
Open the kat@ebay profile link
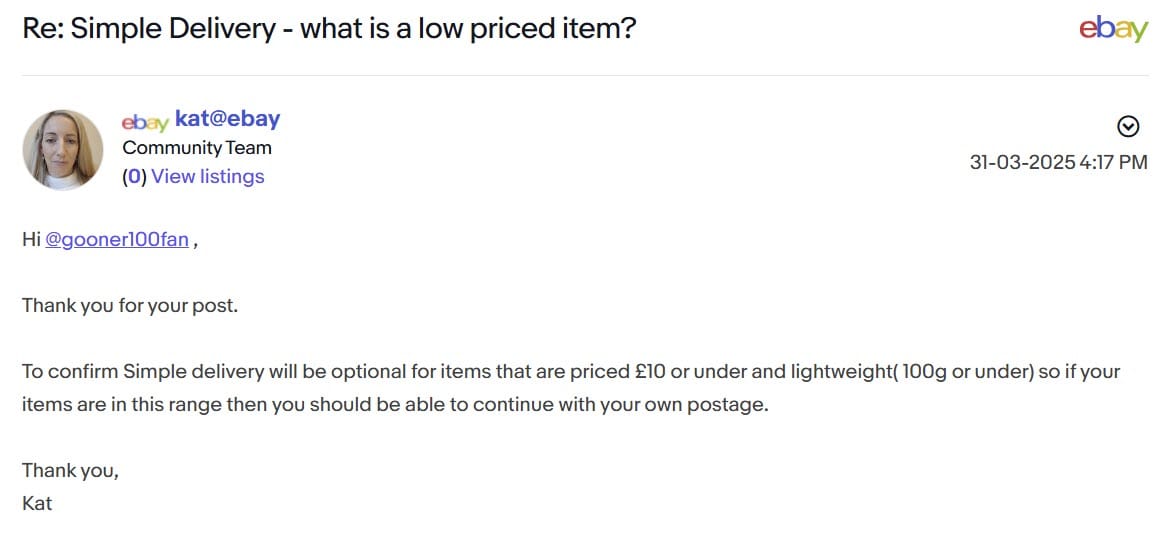tap(227, 119)
